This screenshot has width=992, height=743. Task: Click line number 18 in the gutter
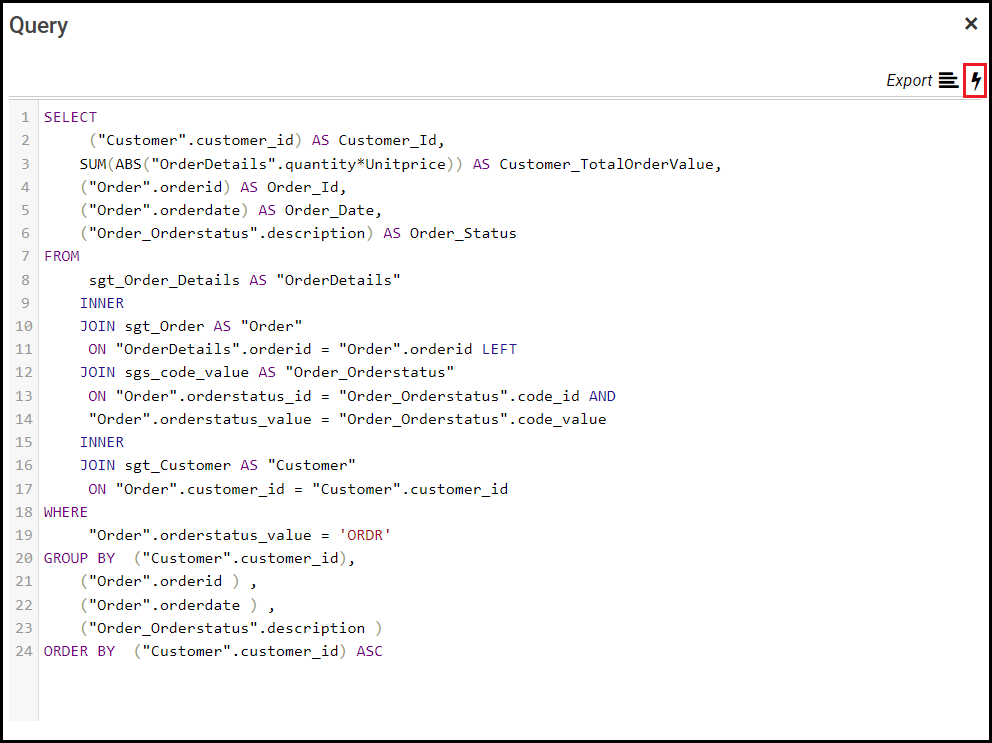[24, 512]
